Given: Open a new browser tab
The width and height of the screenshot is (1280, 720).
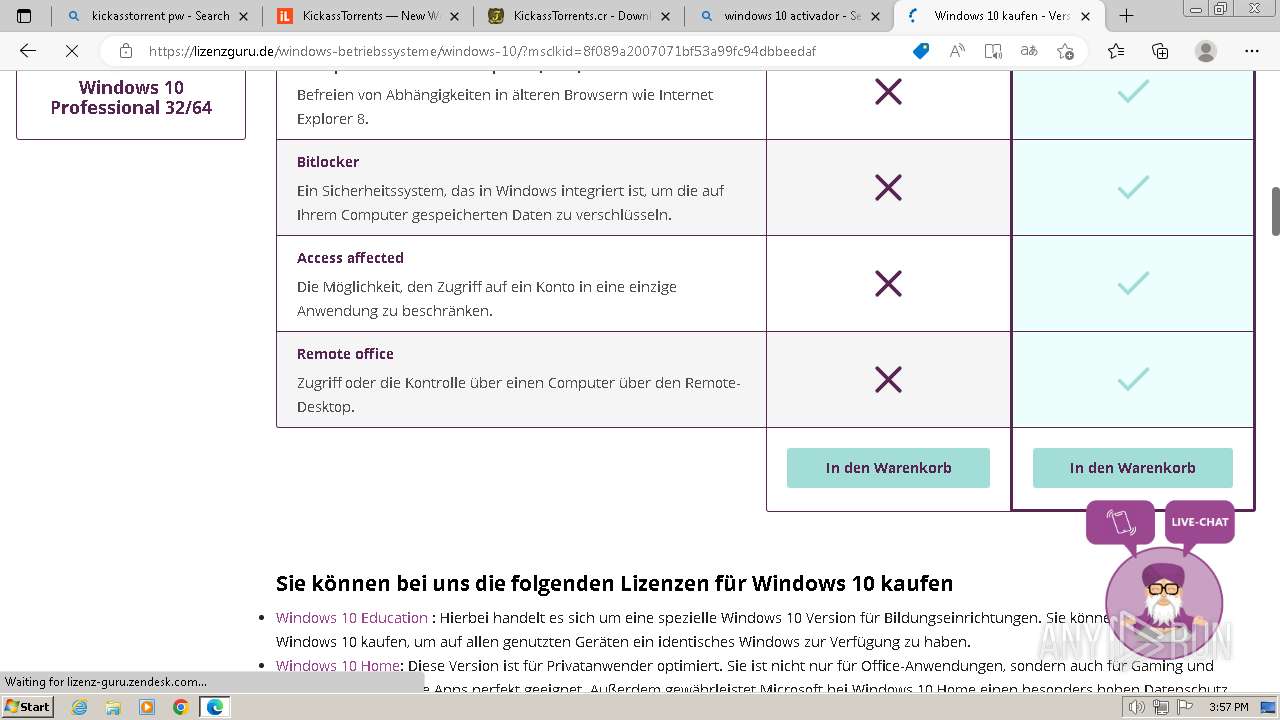Looking at the screenshot, I should point(1126,16).
